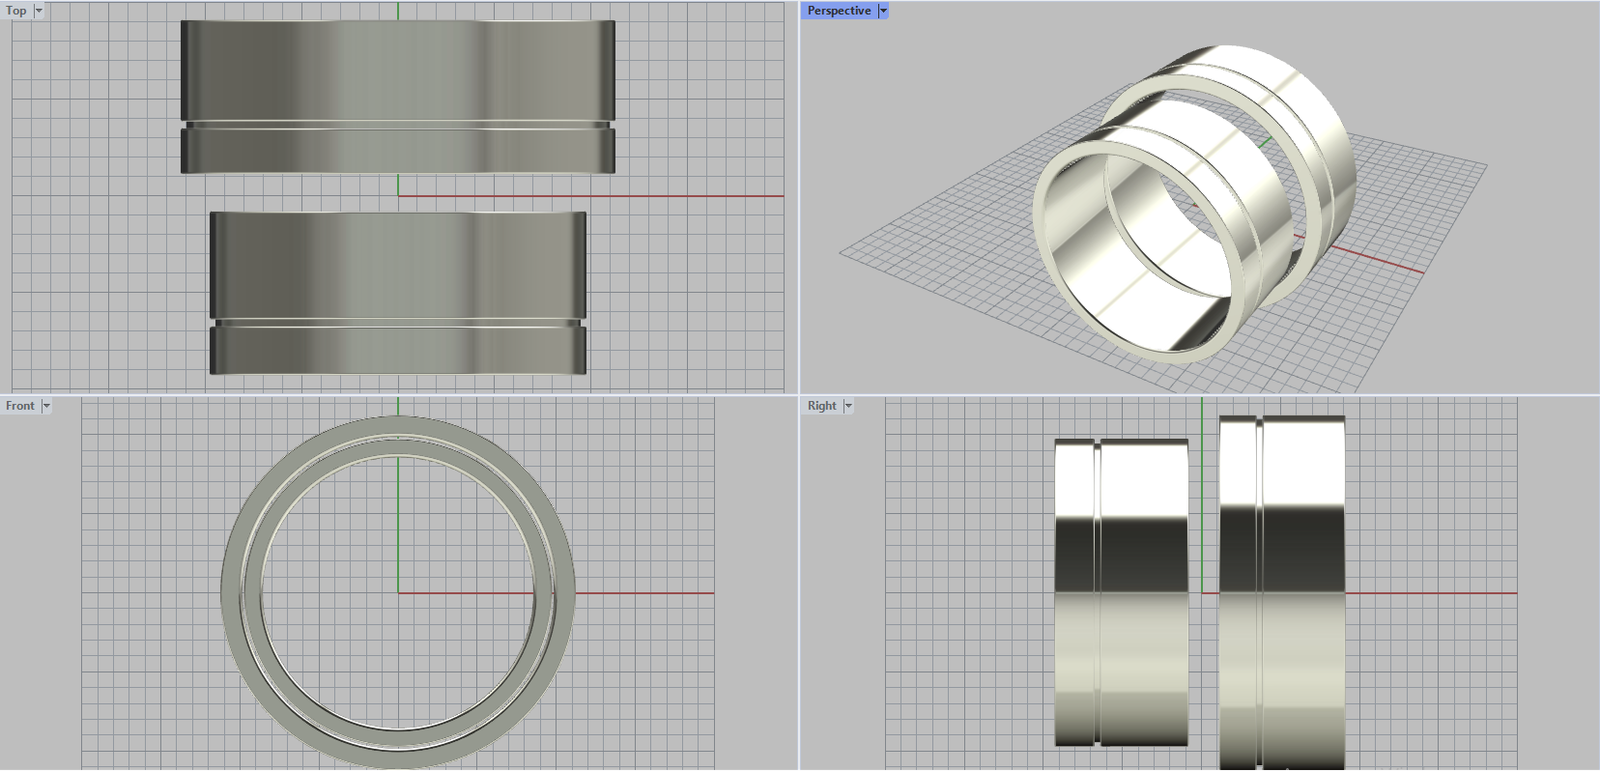This screenshot has width=1600, height=772.
Task: Expand the Perspective viewport menu arrow
Action: click(x=883, y=11)
